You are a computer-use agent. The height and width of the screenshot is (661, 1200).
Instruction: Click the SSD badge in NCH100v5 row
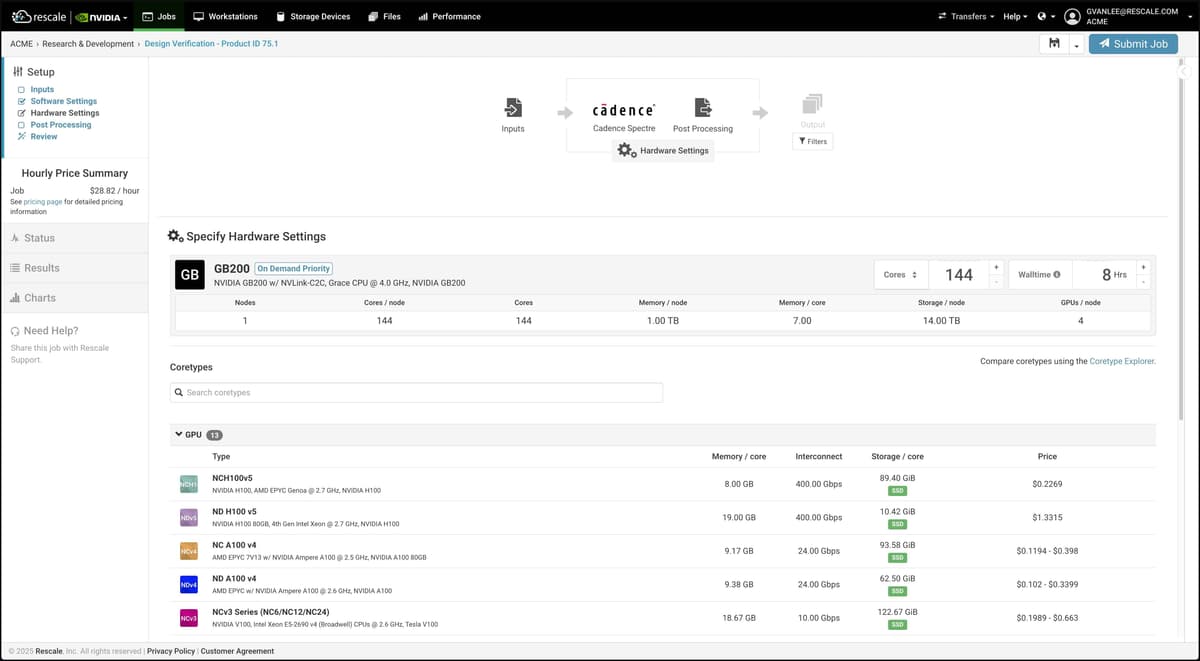pyautogui.click(x=897, y=491)
